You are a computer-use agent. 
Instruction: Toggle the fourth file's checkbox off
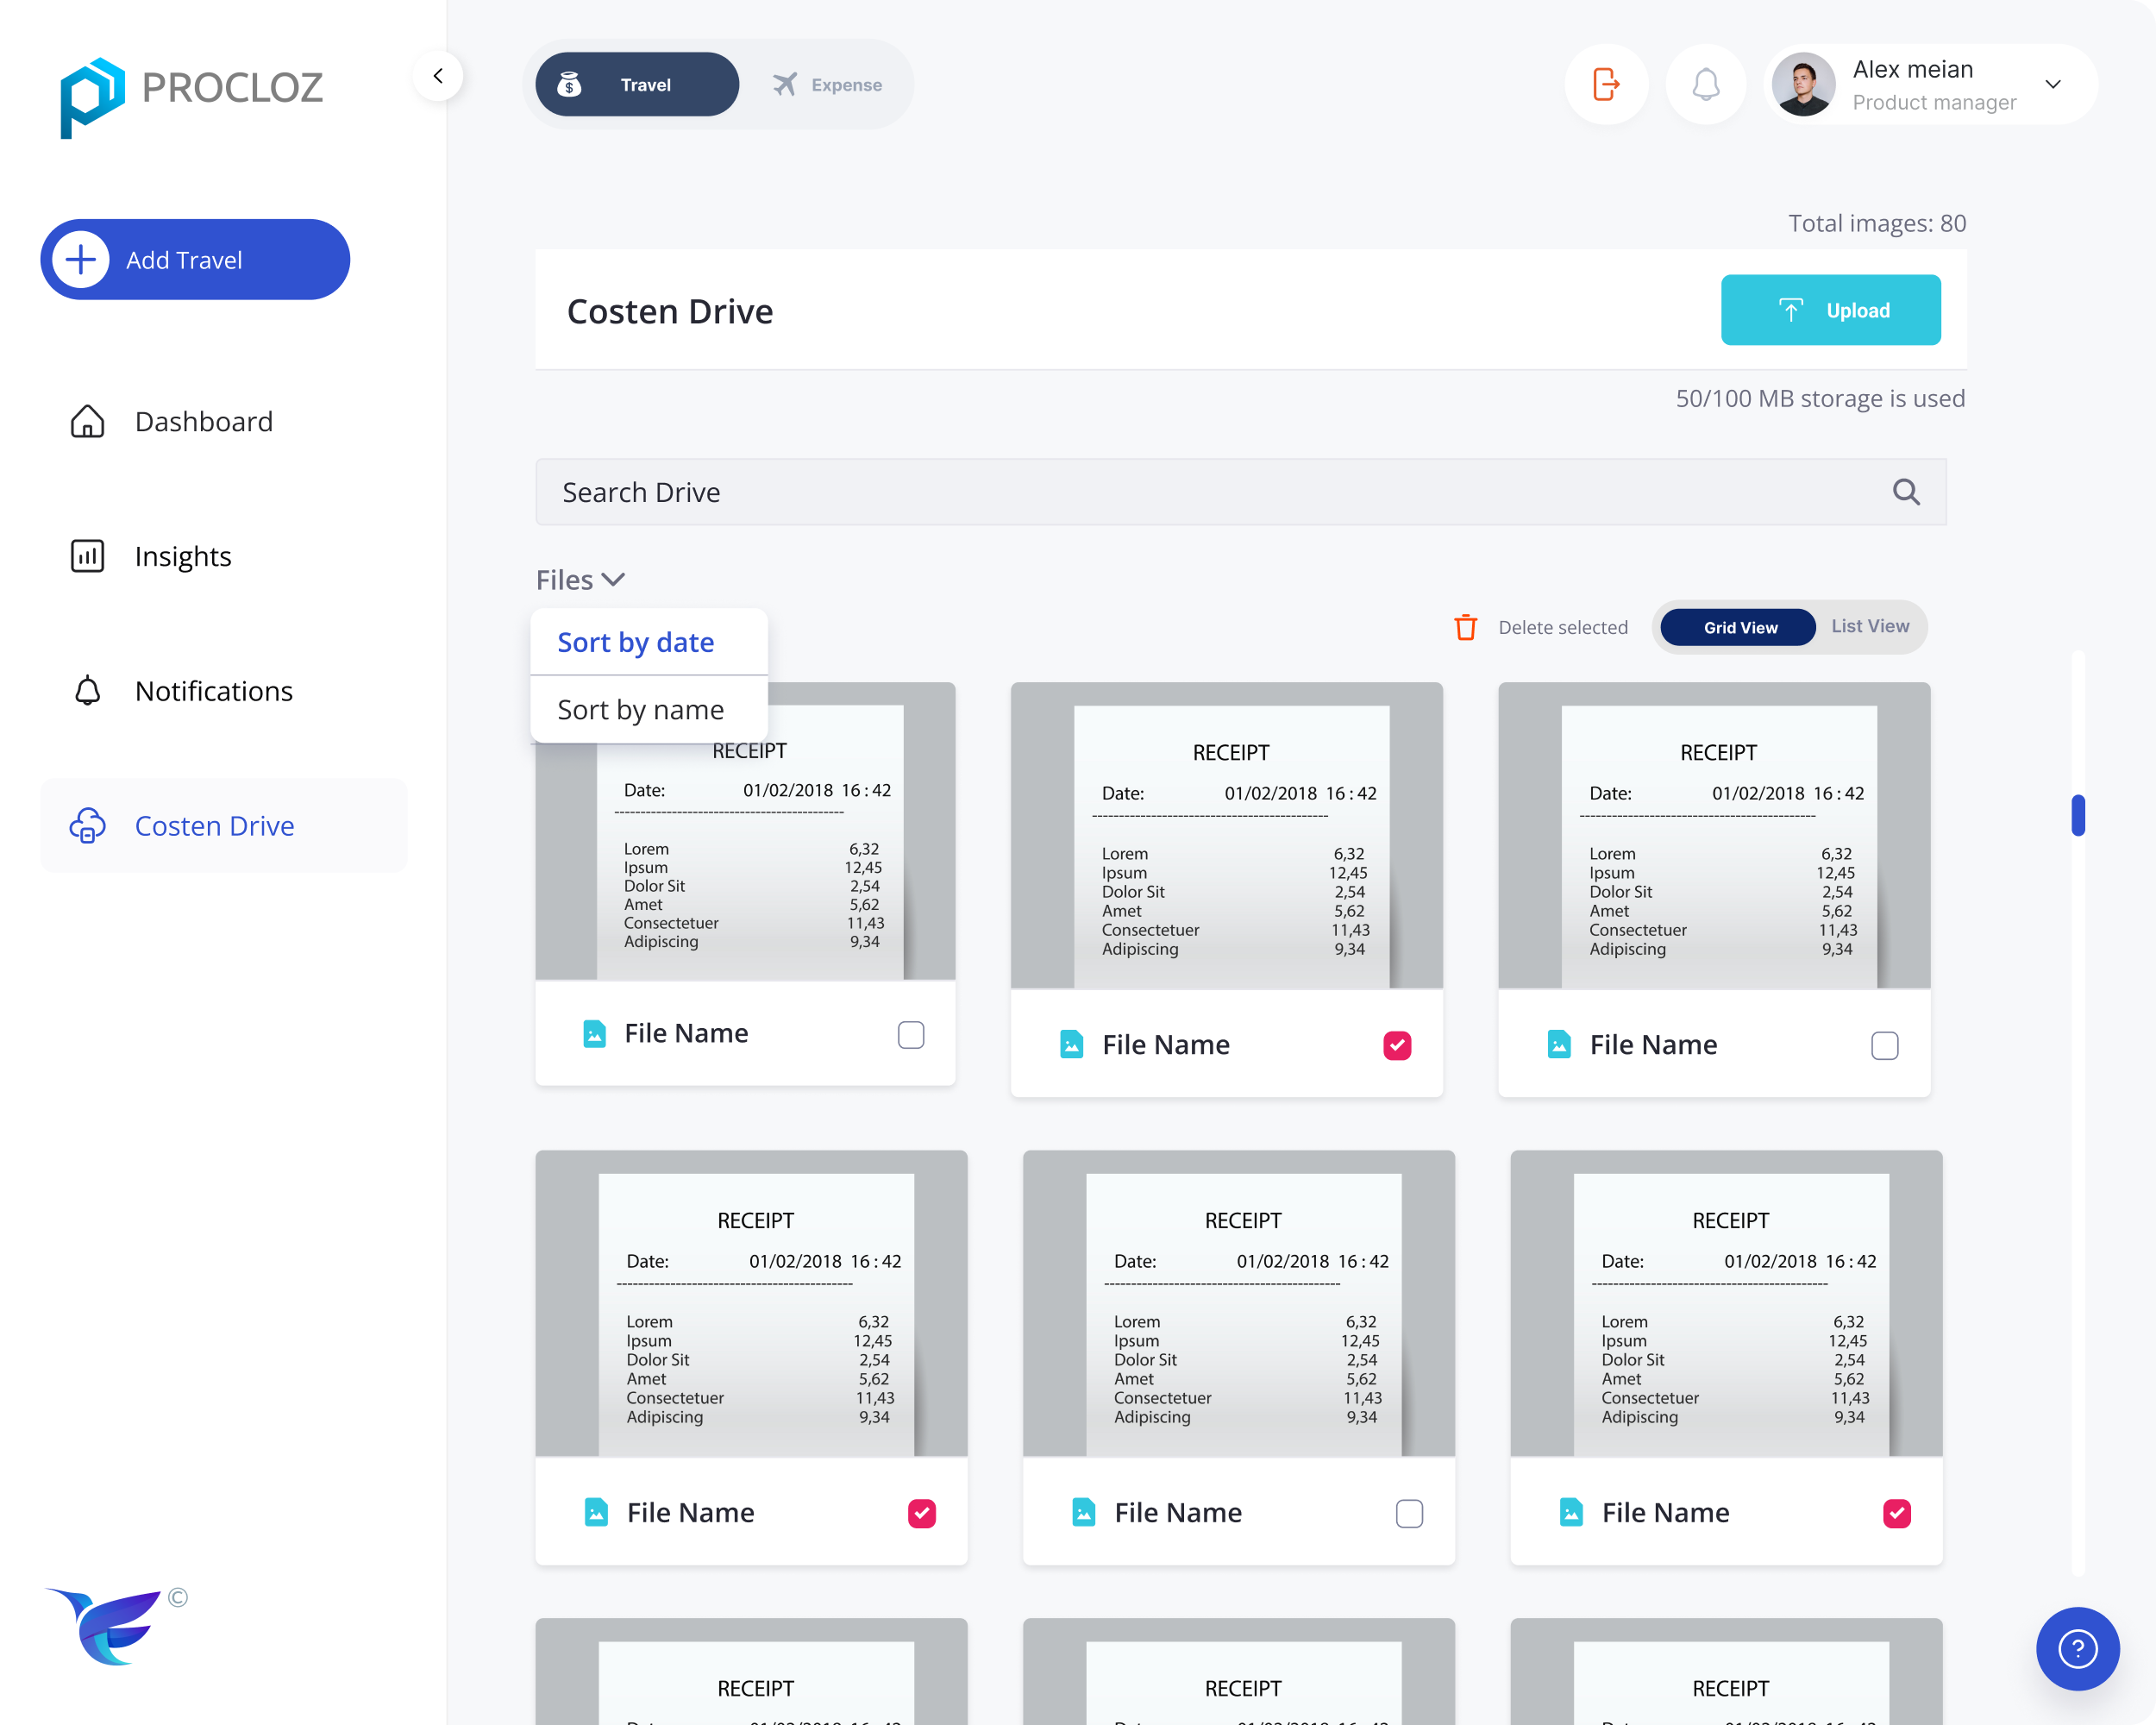pos(920,1512)
